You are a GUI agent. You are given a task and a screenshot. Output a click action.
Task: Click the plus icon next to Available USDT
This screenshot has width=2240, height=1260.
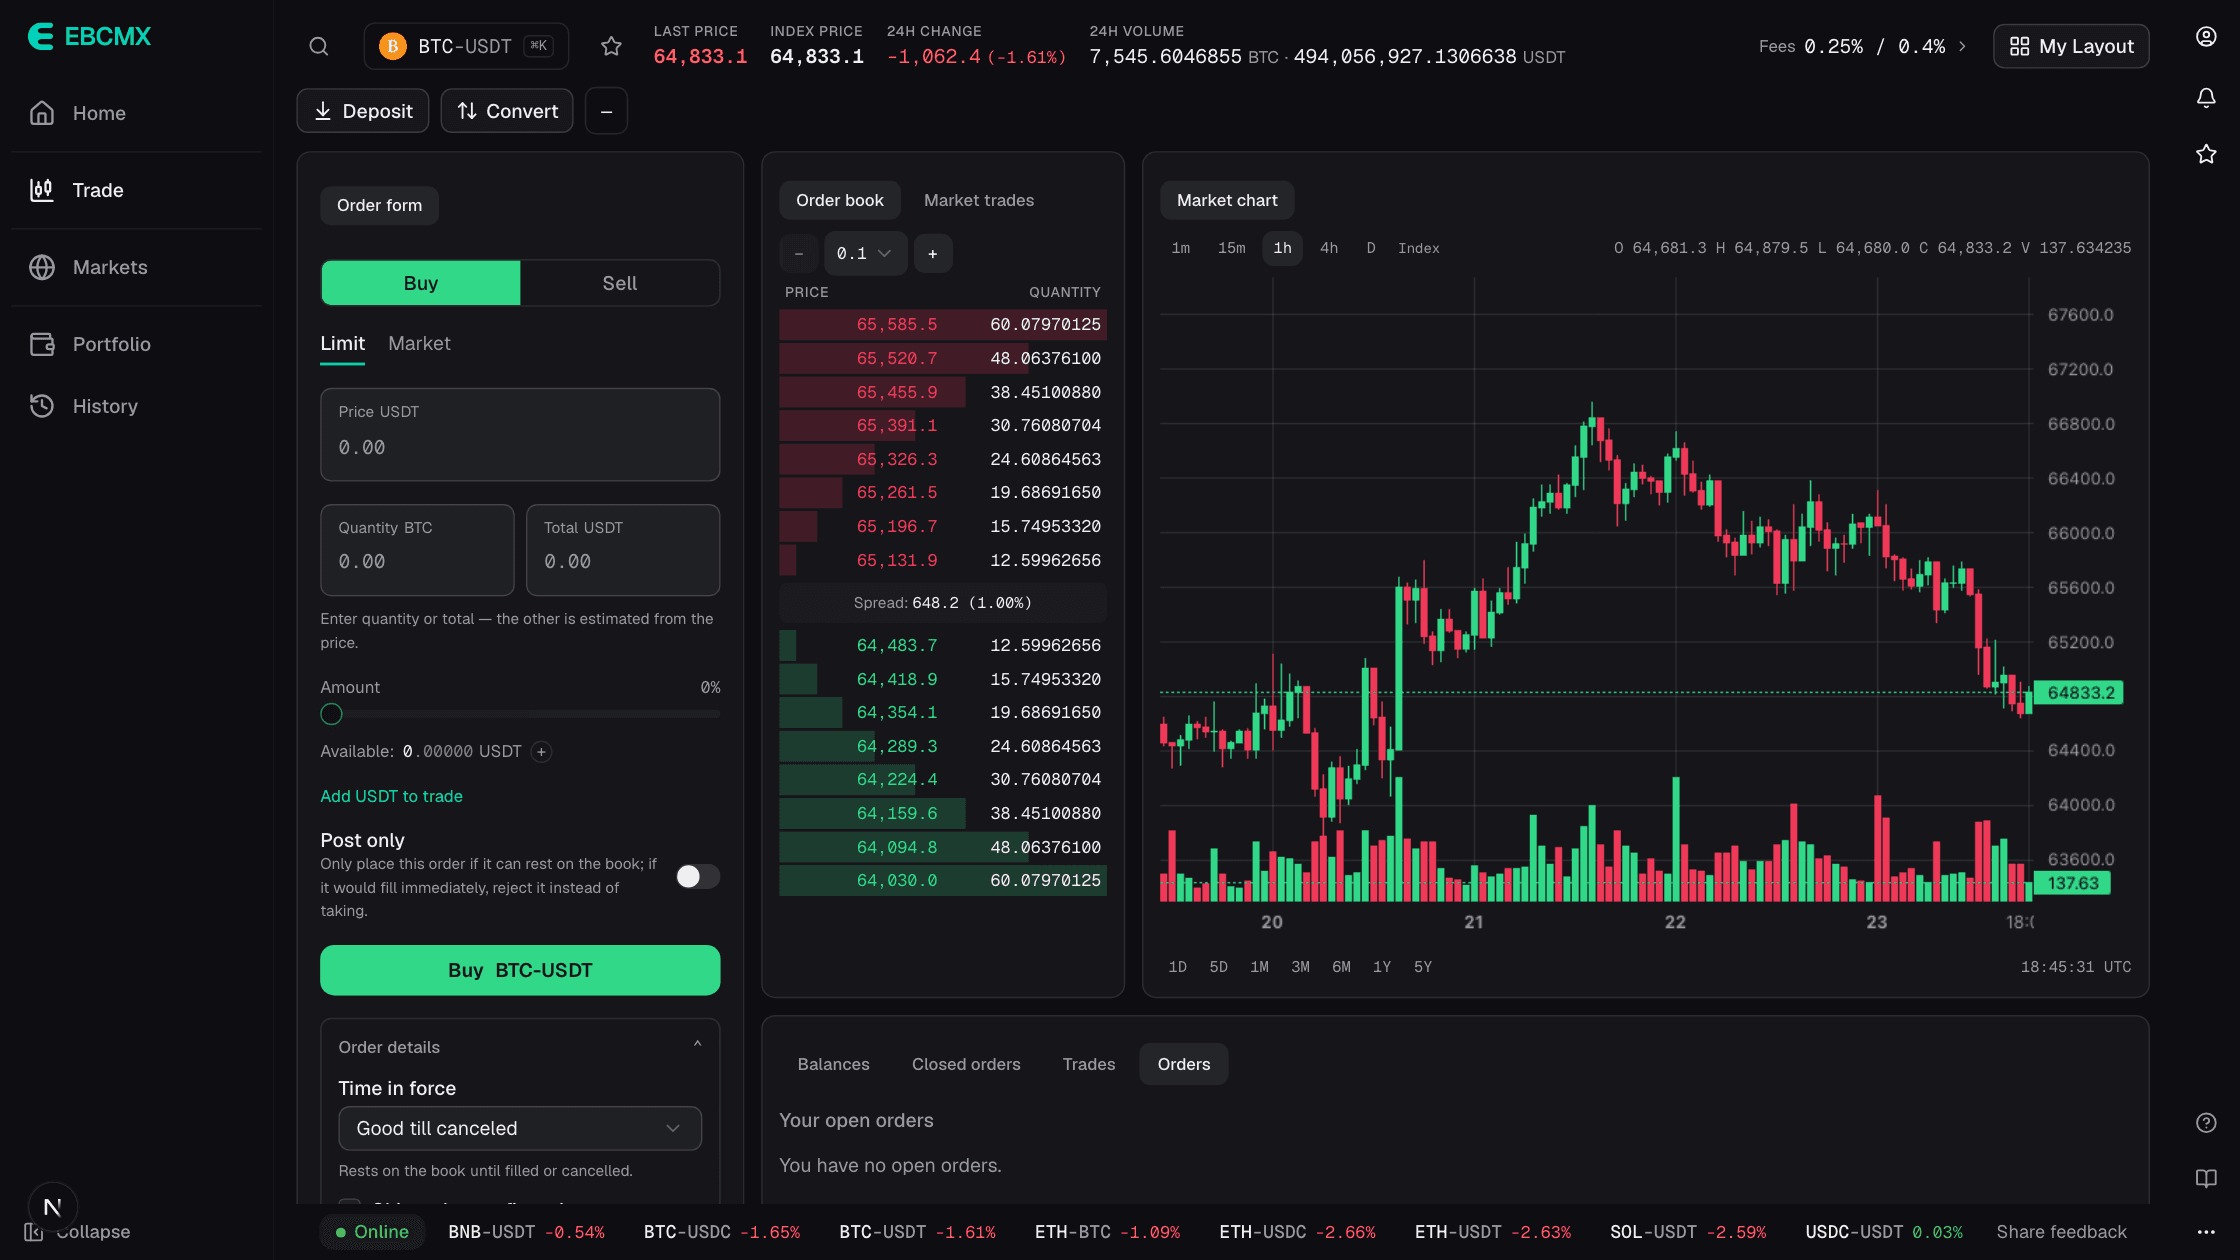tap(541, 751)
